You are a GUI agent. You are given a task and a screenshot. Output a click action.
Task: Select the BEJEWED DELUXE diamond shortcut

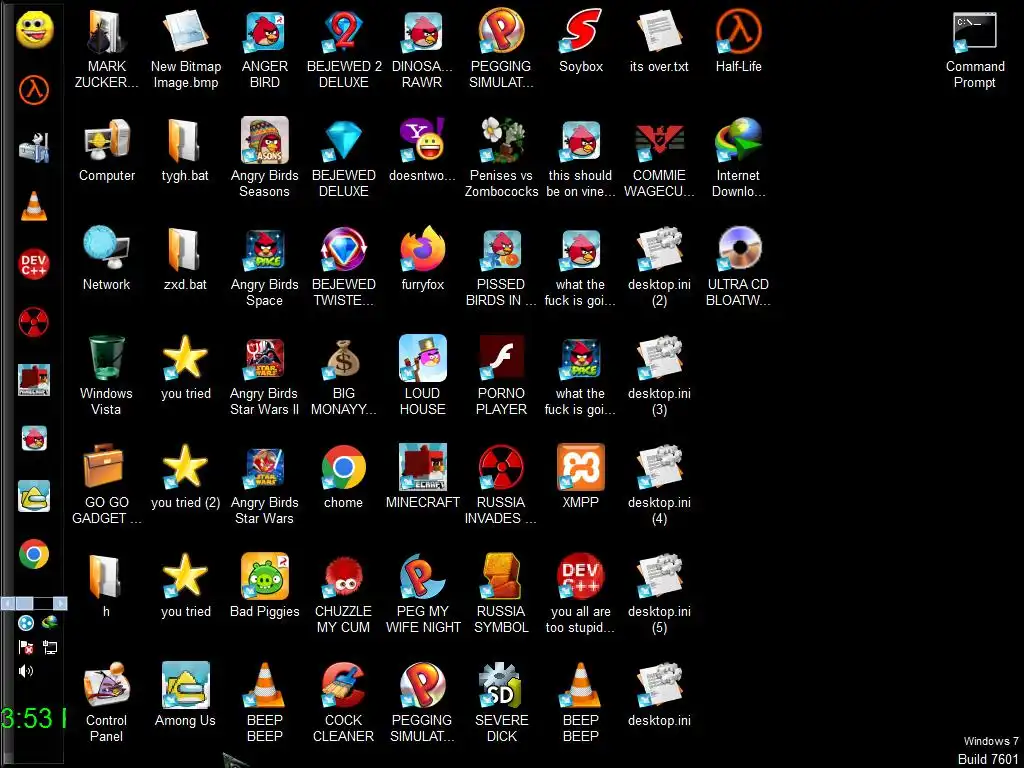(x=344, y=157)
